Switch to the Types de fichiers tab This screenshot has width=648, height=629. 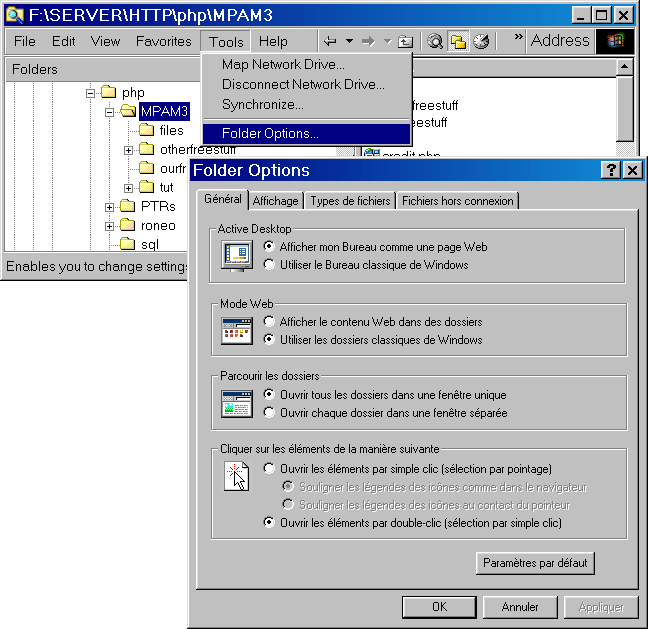[350, 201]
